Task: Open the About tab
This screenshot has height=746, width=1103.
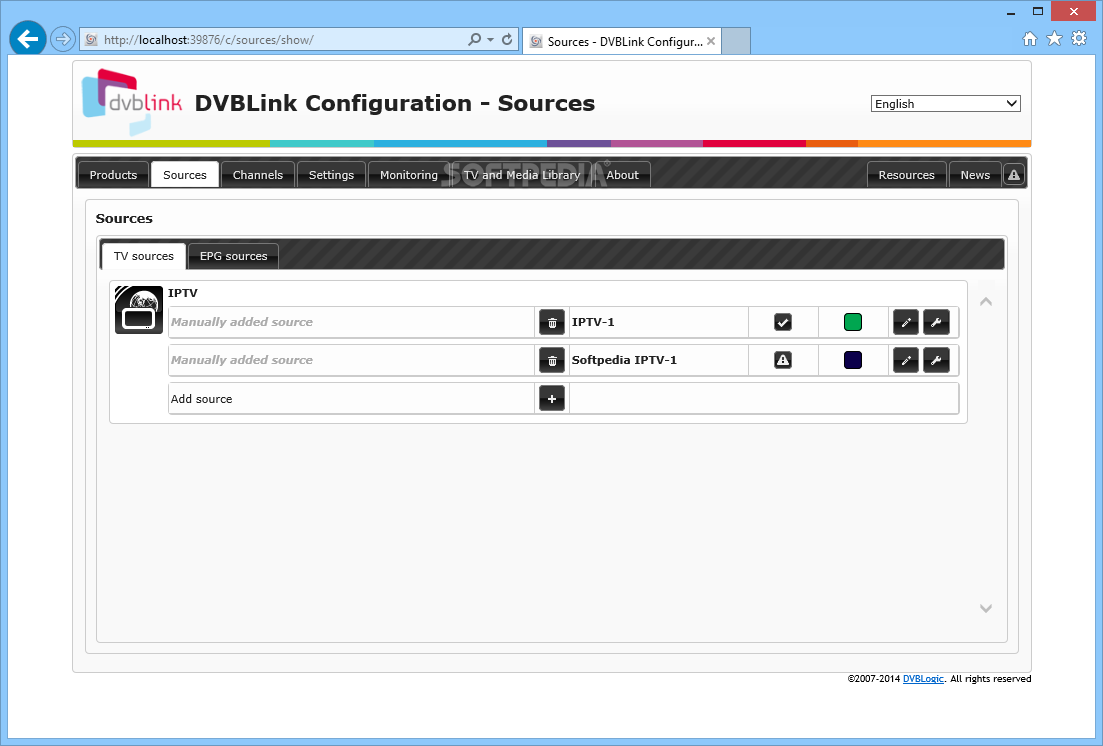Action: 623,175
